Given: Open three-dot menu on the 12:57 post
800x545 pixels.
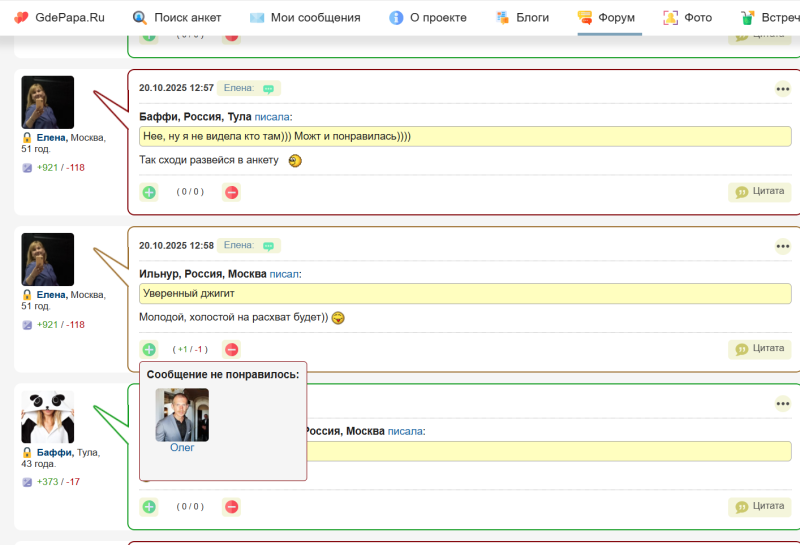Looking at the screenshot, I should tap(783, 89).
